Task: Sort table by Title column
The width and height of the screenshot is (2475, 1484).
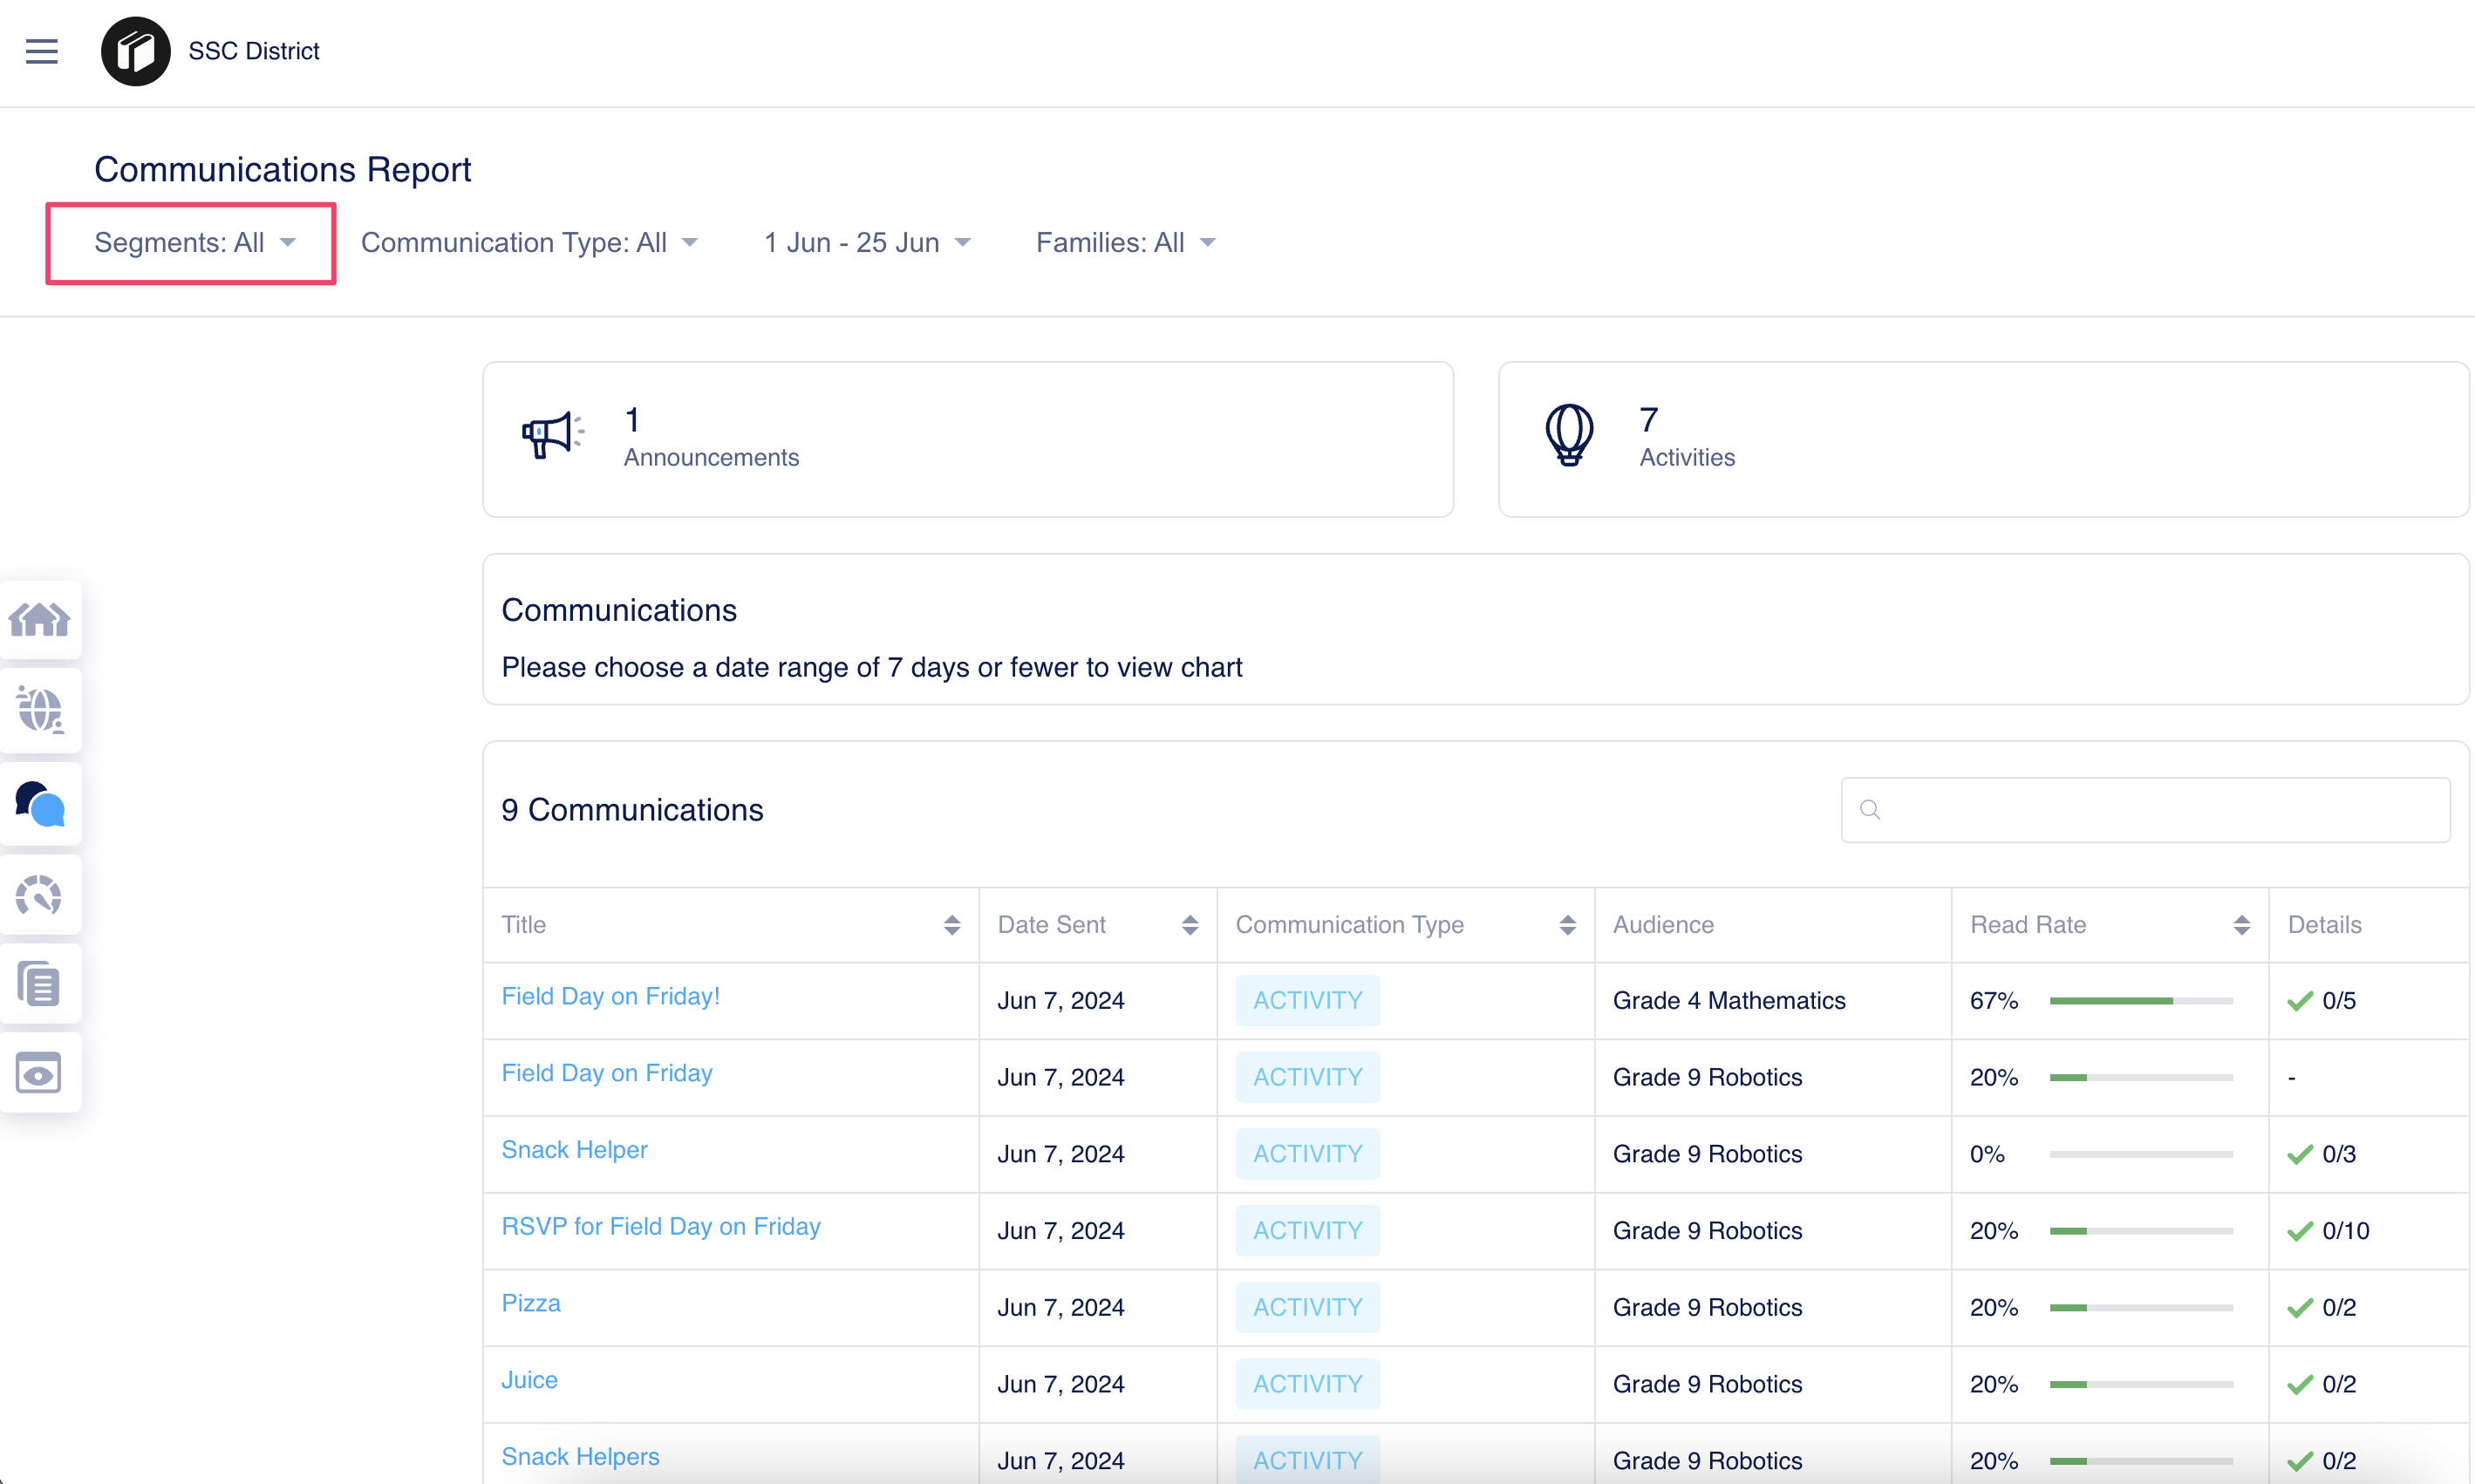Action: tap(951, 925)
